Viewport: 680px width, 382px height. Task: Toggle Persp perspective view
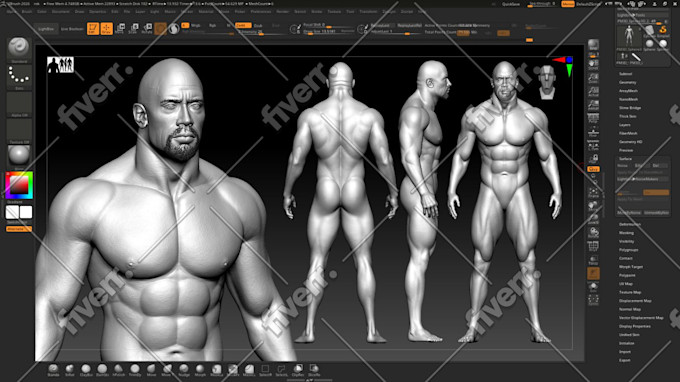(x=593, y=118)
